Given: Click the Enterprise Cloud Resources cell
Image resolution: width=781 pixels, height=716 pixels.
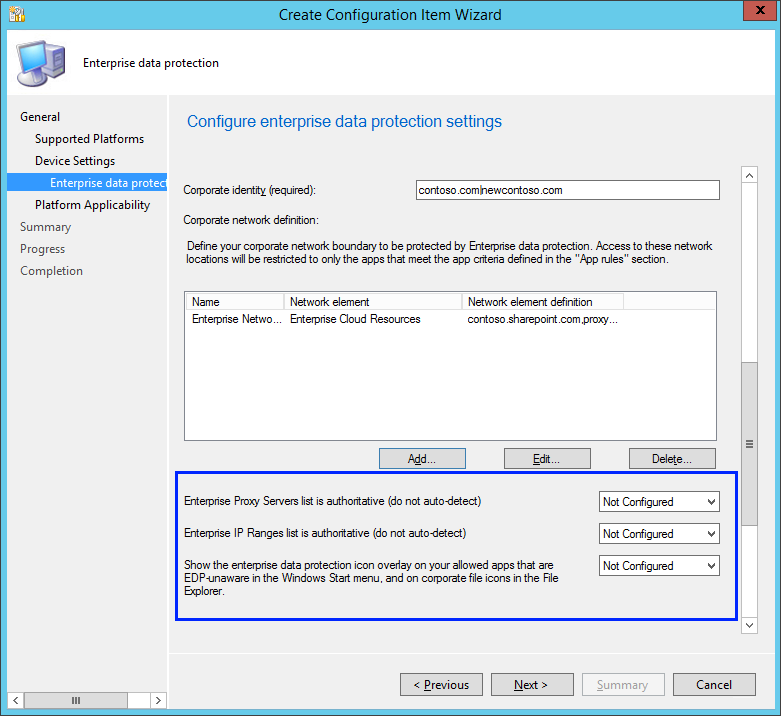Looking at the screenshot, I should [355, 319].
